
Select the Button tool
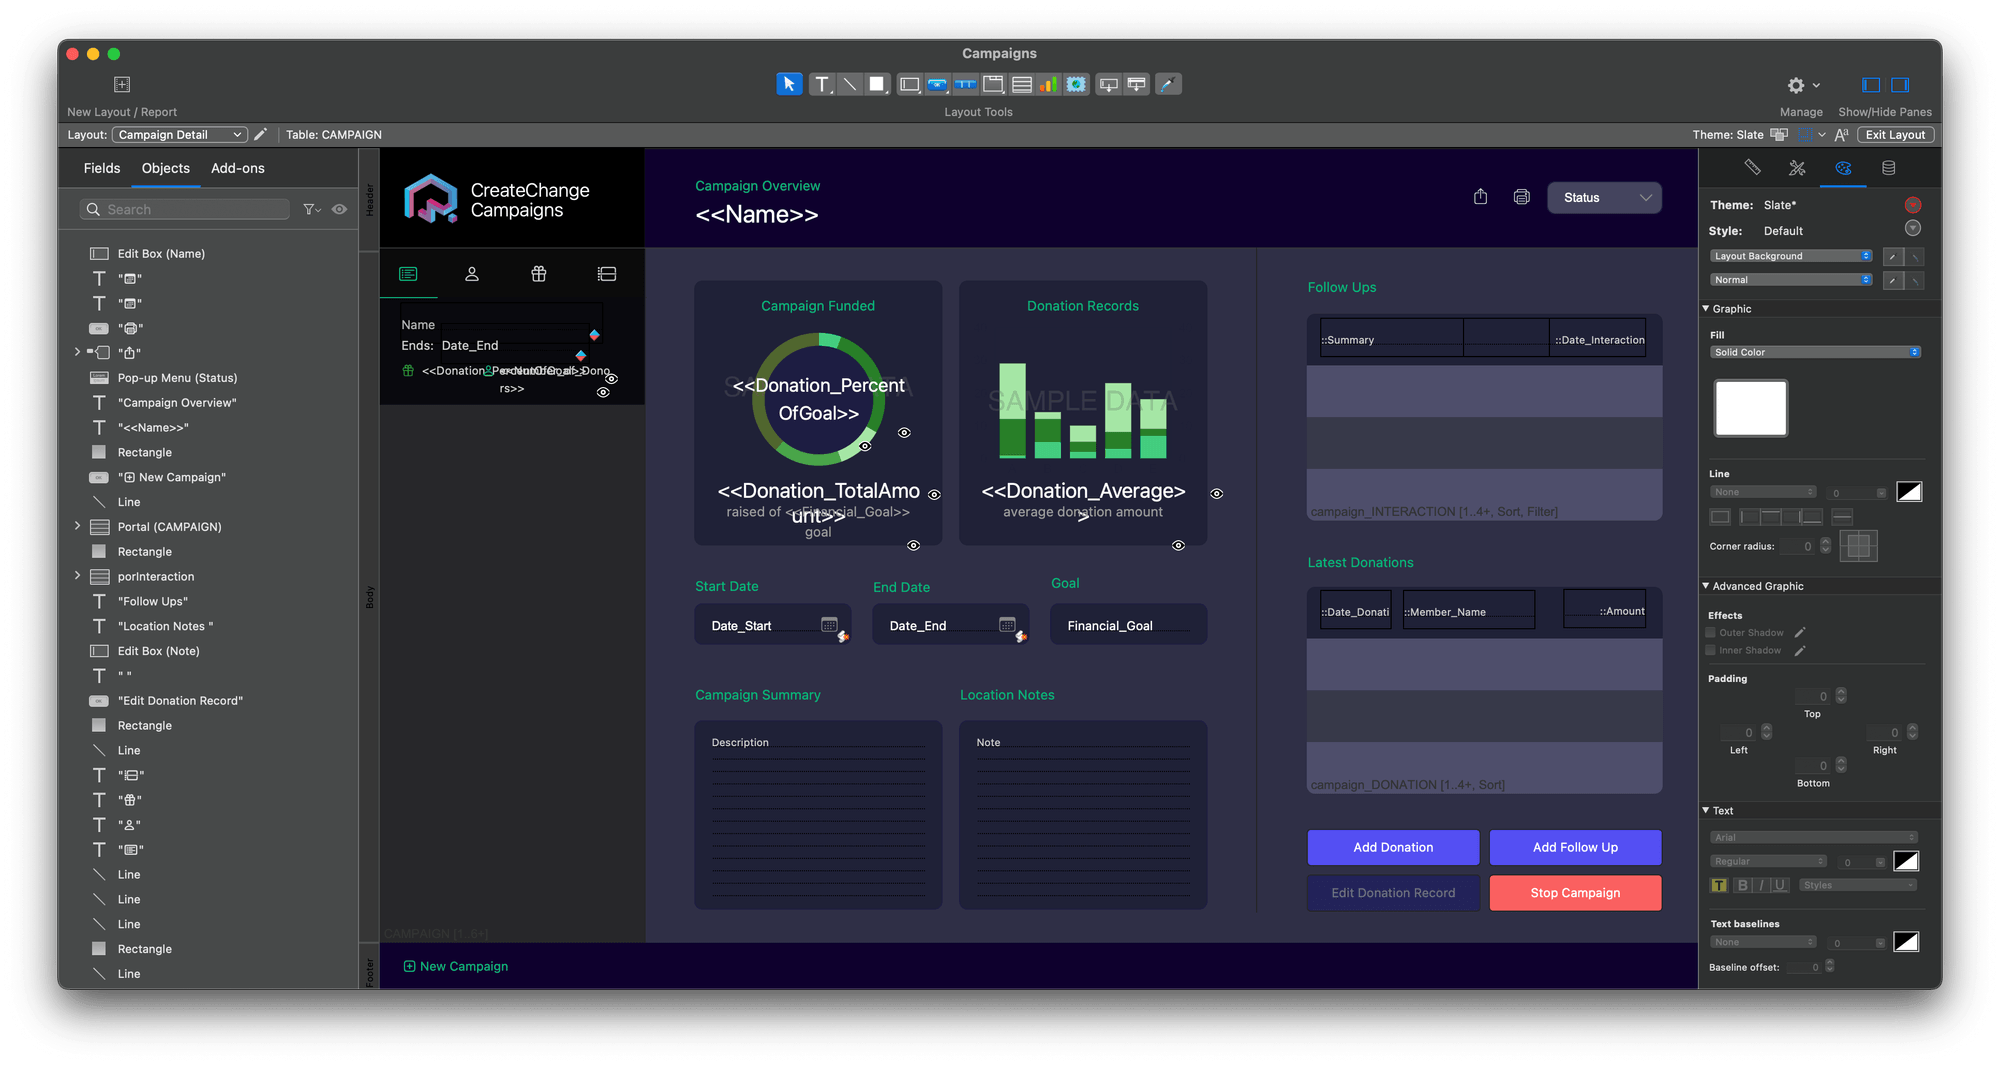tap(937, 84)
